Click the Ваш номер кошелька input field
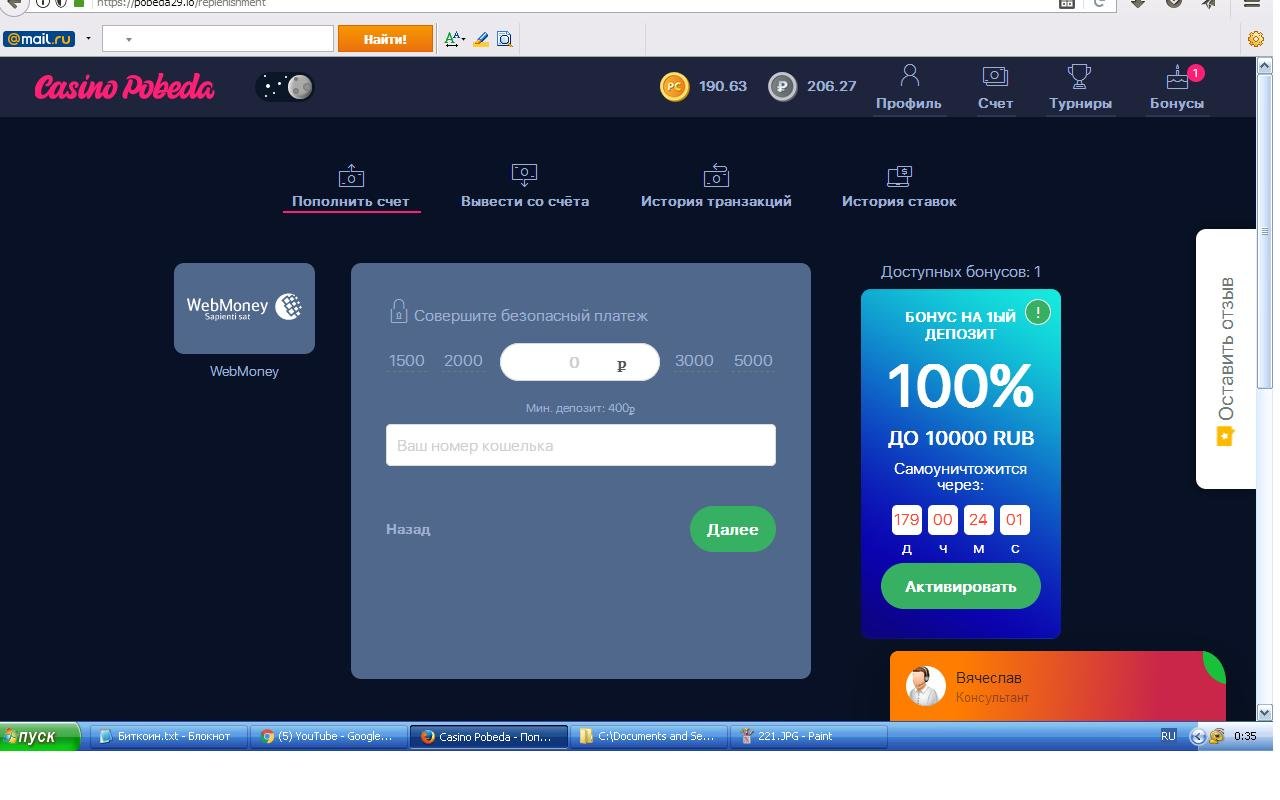The image size is (1280, 800). pos(580,445)
